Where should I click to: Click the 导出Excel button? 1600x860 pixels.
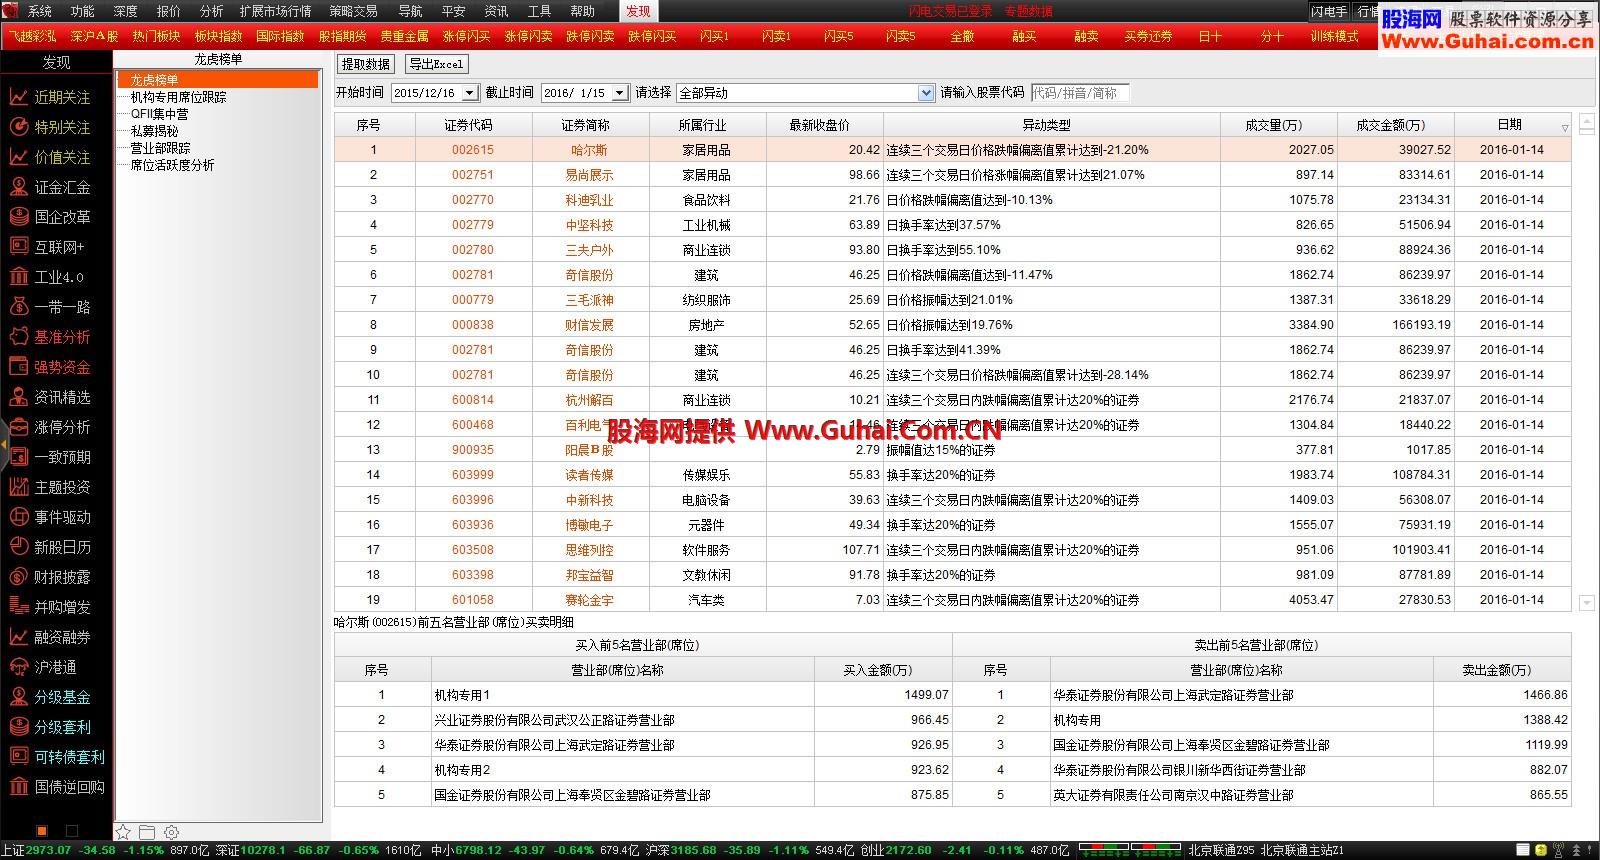tap(436, 64)
